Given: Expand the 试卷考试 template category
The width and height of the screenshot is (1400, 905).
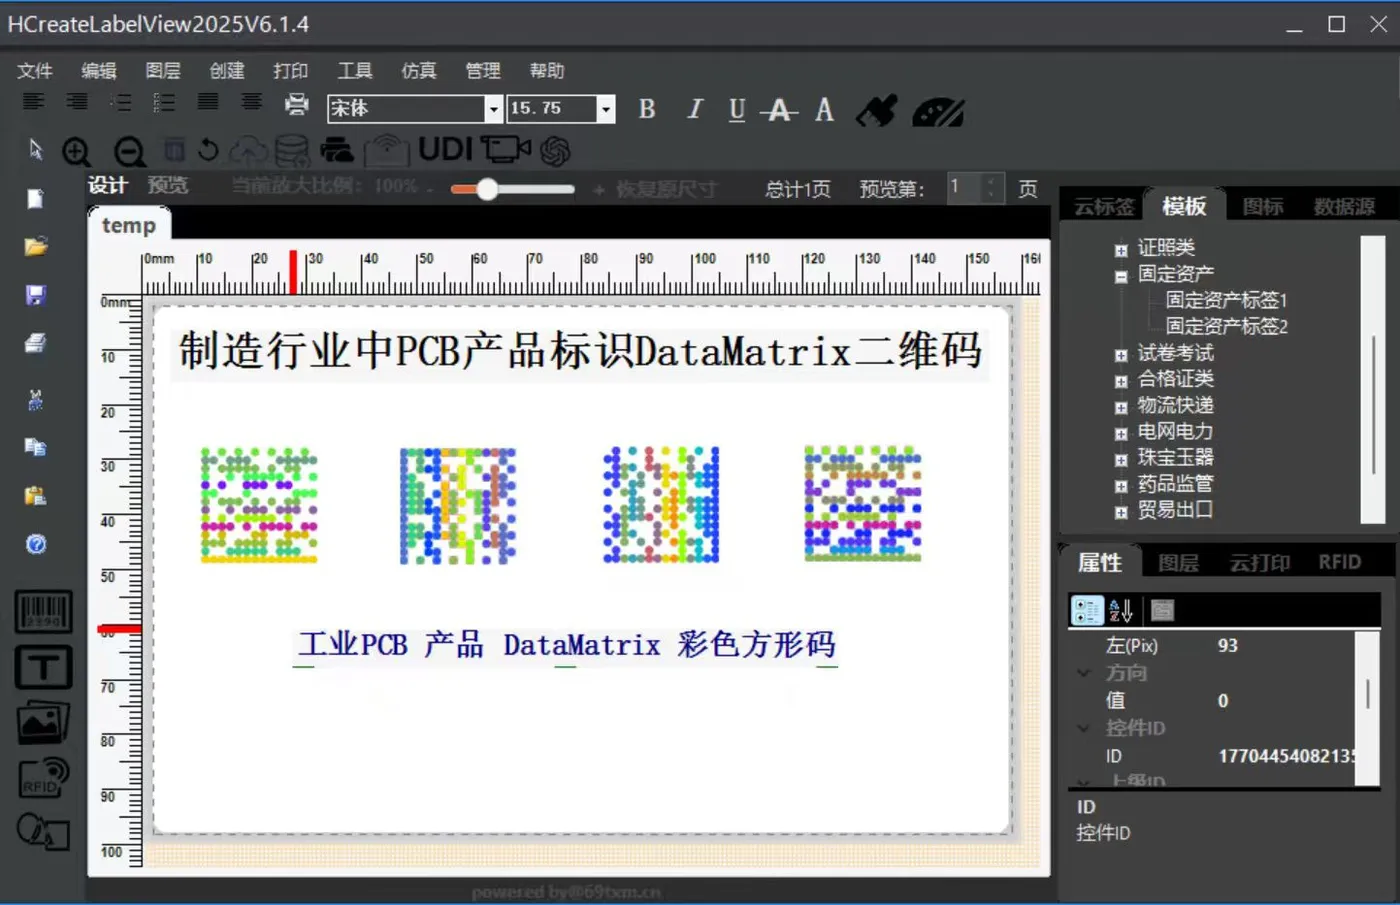Looking at the screenshot, I should [x=1121, y=355].
